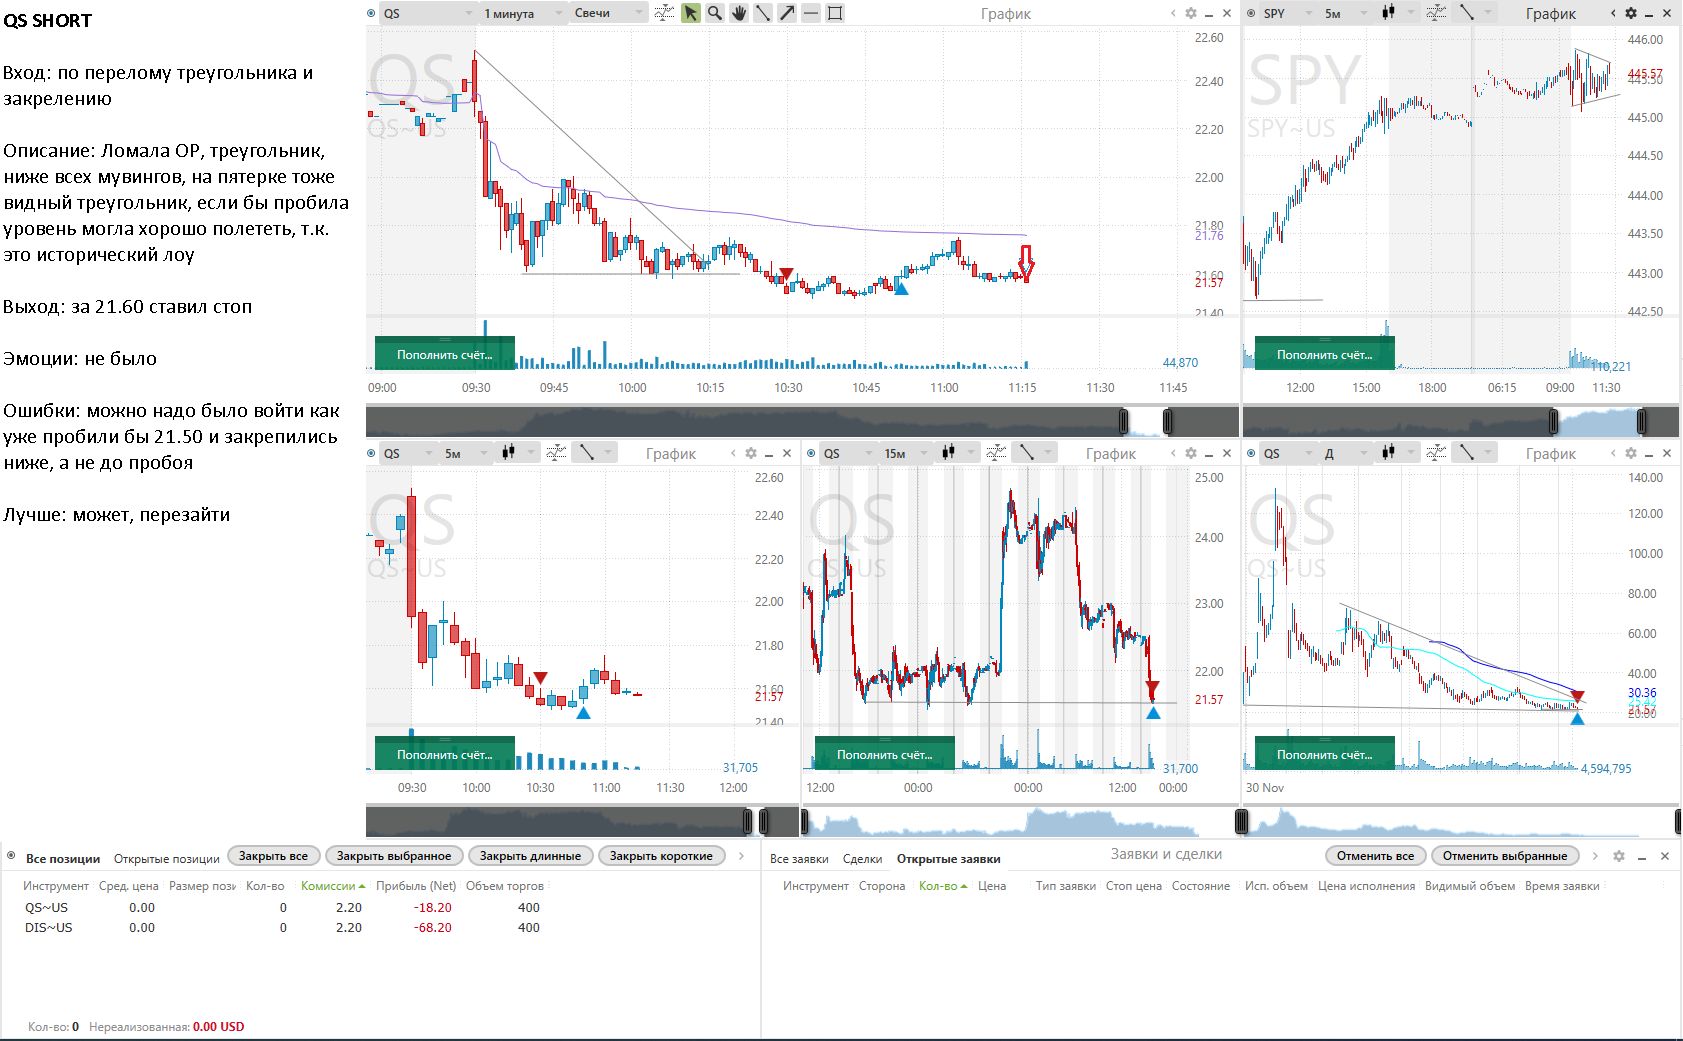Viewport: 1683px width, 1041px height.
Task: Open the 'Свечи' chart type dropdown
Action: click(609, 13)
